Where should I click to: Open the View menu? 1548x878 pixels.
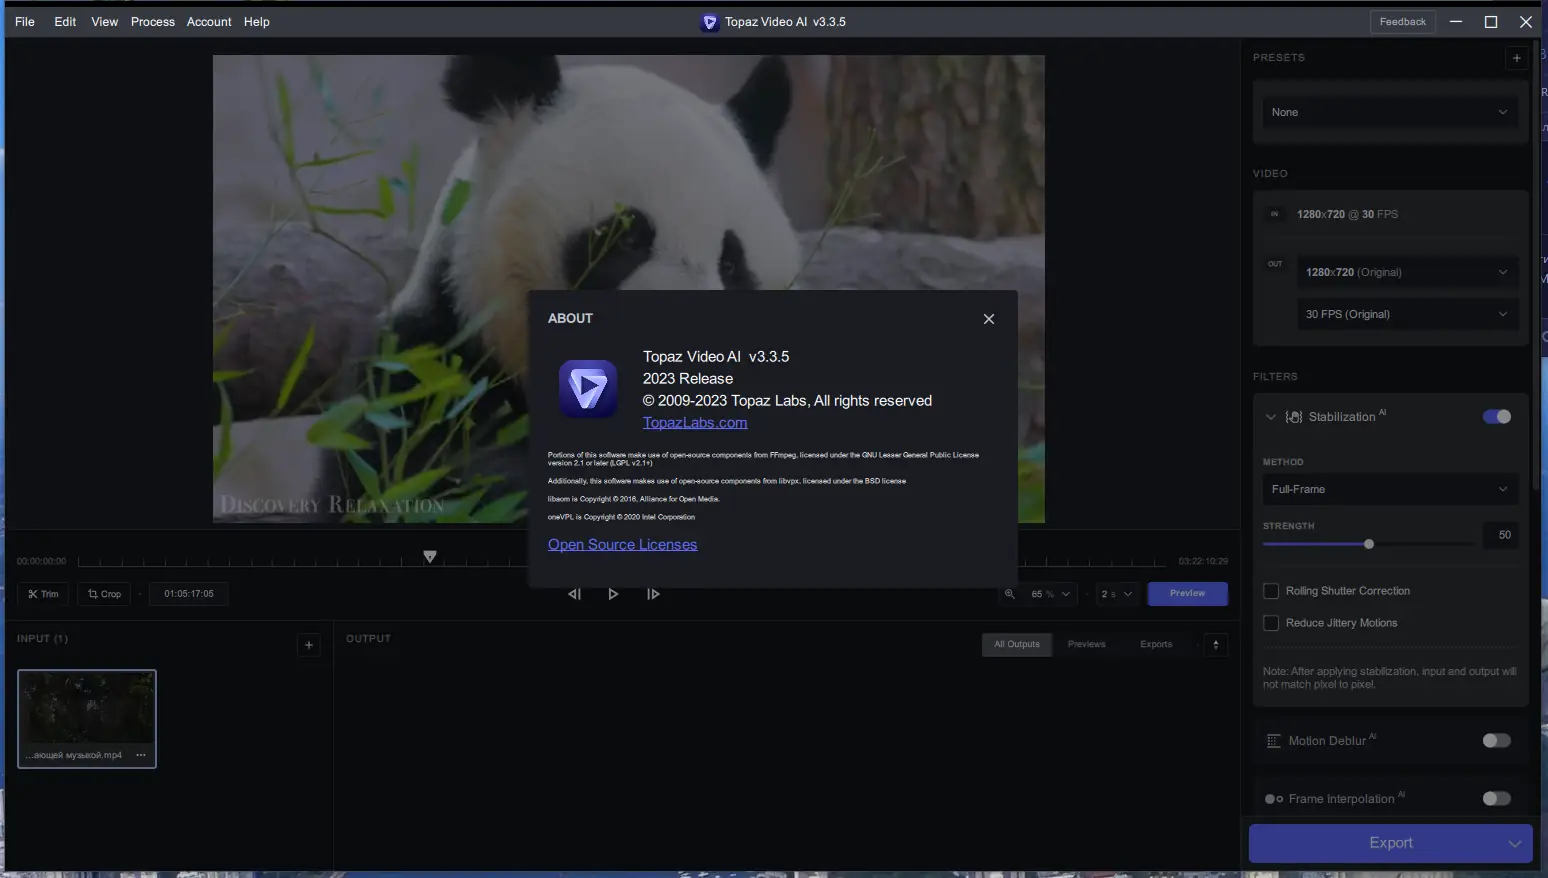tap(105, 22)
